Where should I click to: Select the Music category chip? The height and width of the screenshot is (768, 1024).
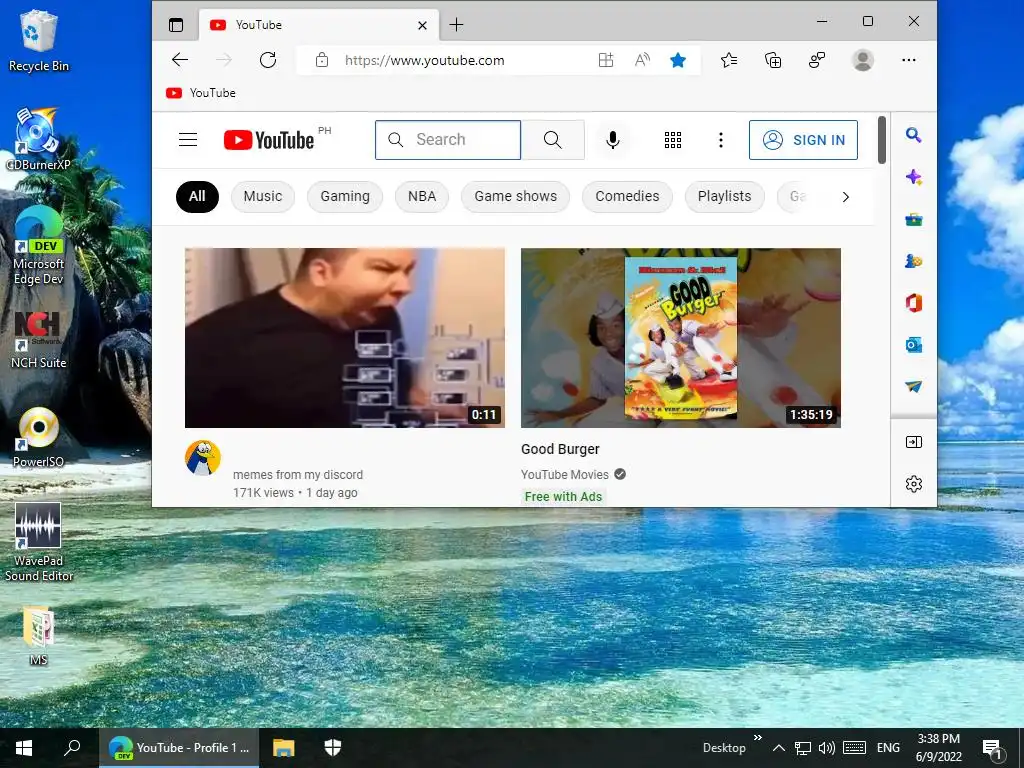point(263,197)
